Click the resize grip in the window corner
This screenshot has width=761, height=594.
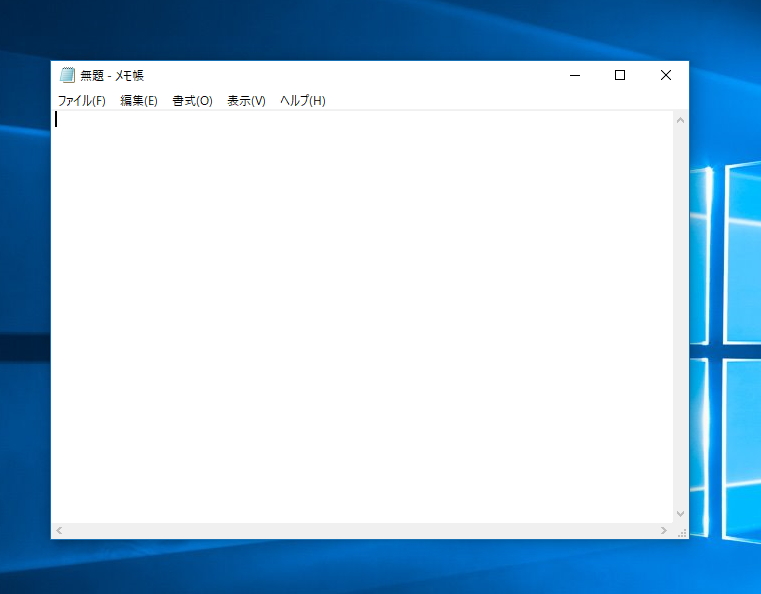pos(681,532)
